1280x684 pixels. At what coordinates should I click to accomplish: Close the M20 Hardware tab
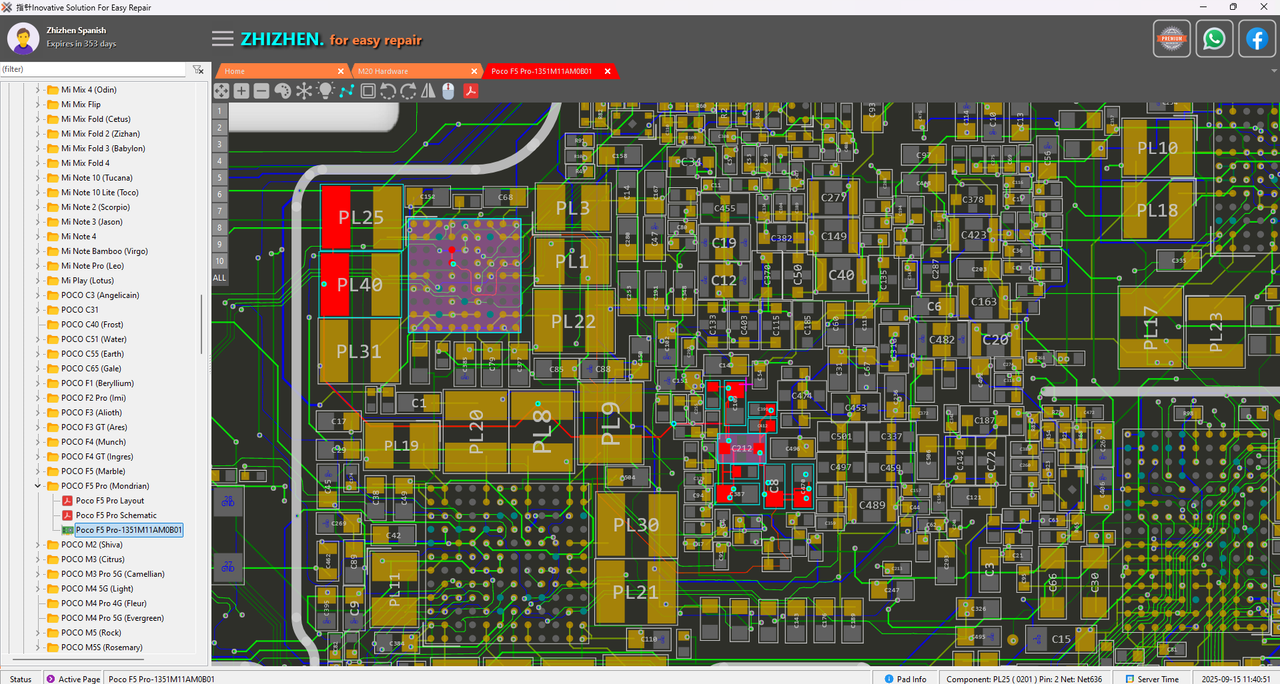tap(472, 71)
